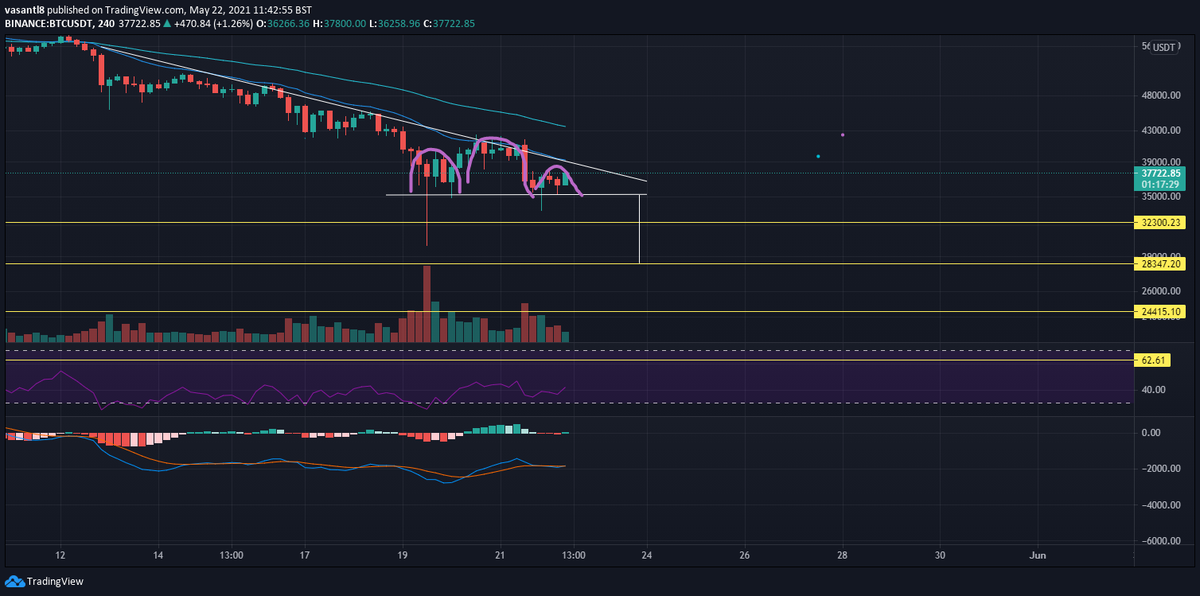Click the RSI 40.00 axis label

click(1154, 390)
